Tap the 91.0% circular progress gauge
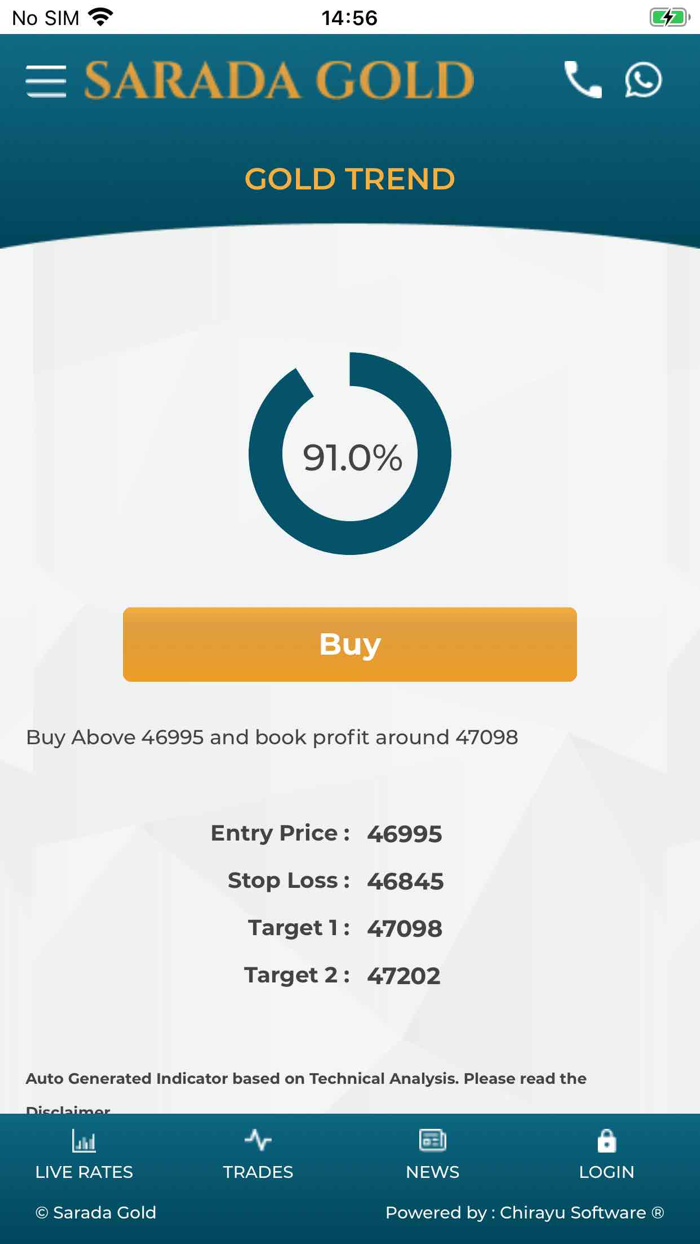700x1244 pixels. click(350, 455)
